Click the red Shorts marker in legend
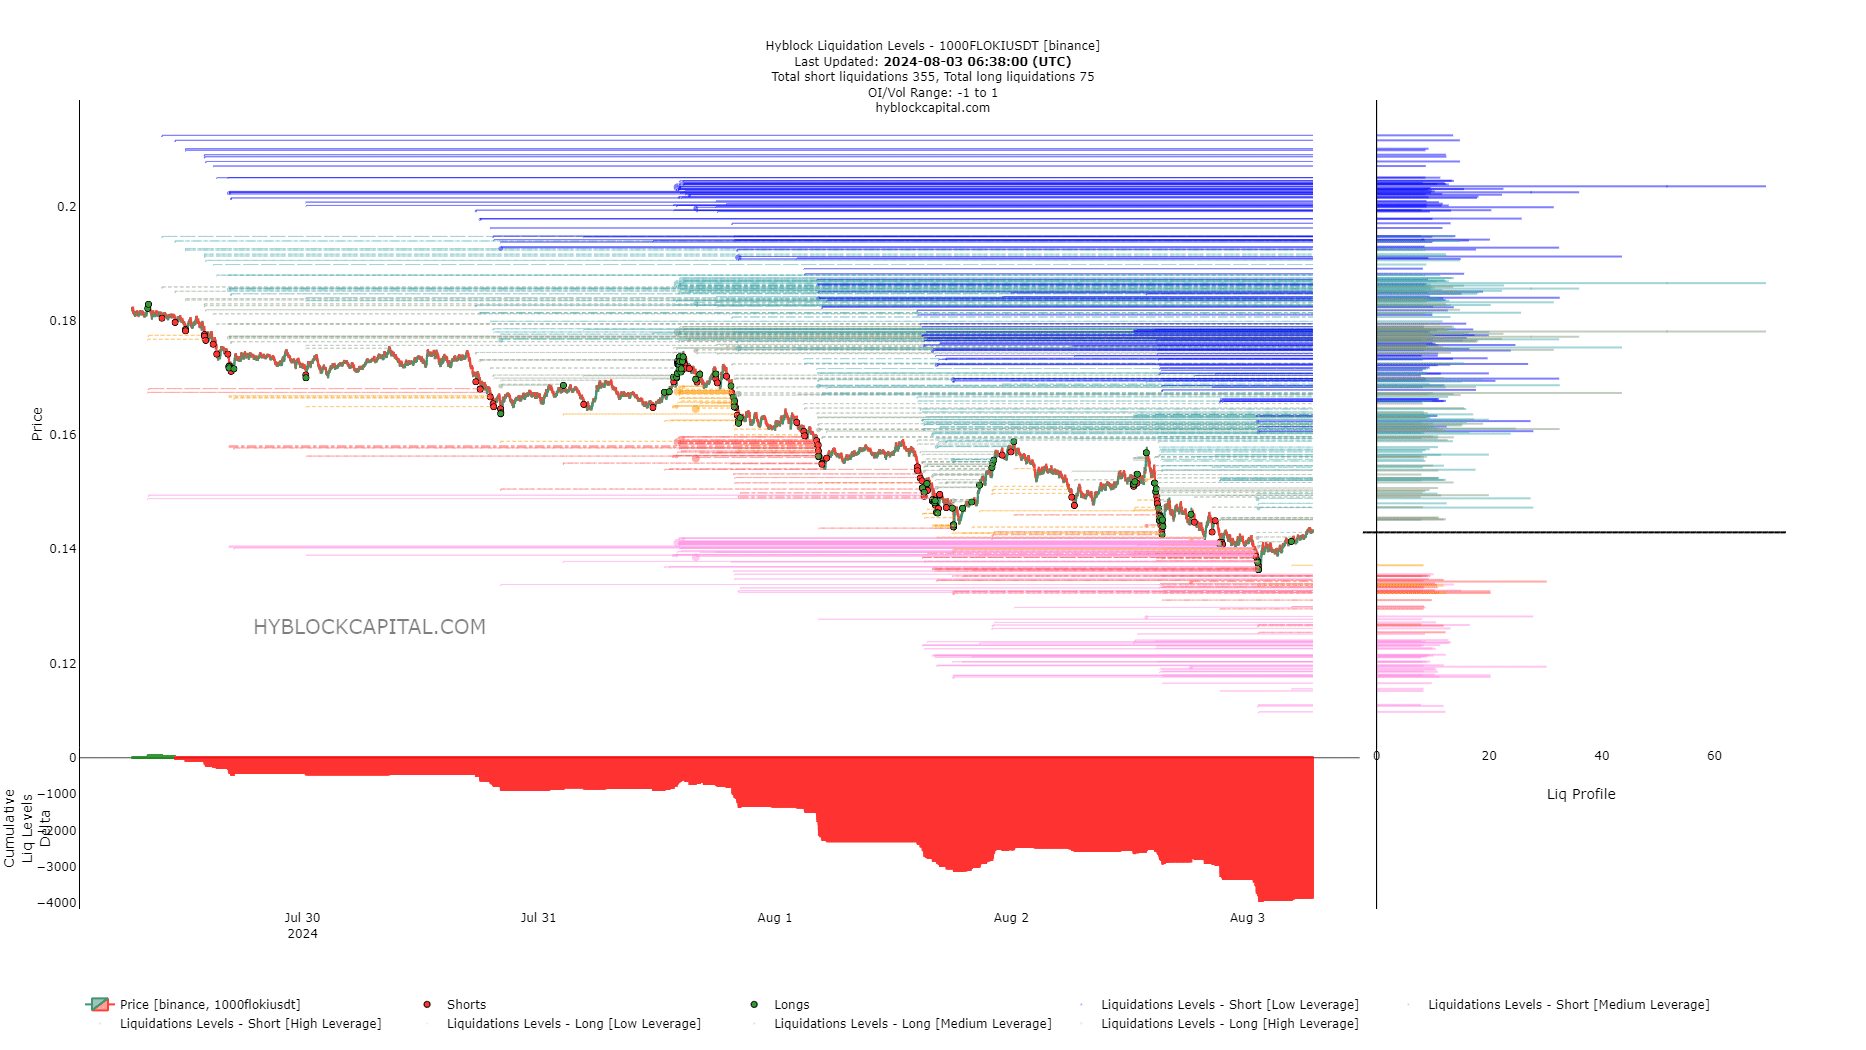The image size is (1866, 1050). [427, 1004]
